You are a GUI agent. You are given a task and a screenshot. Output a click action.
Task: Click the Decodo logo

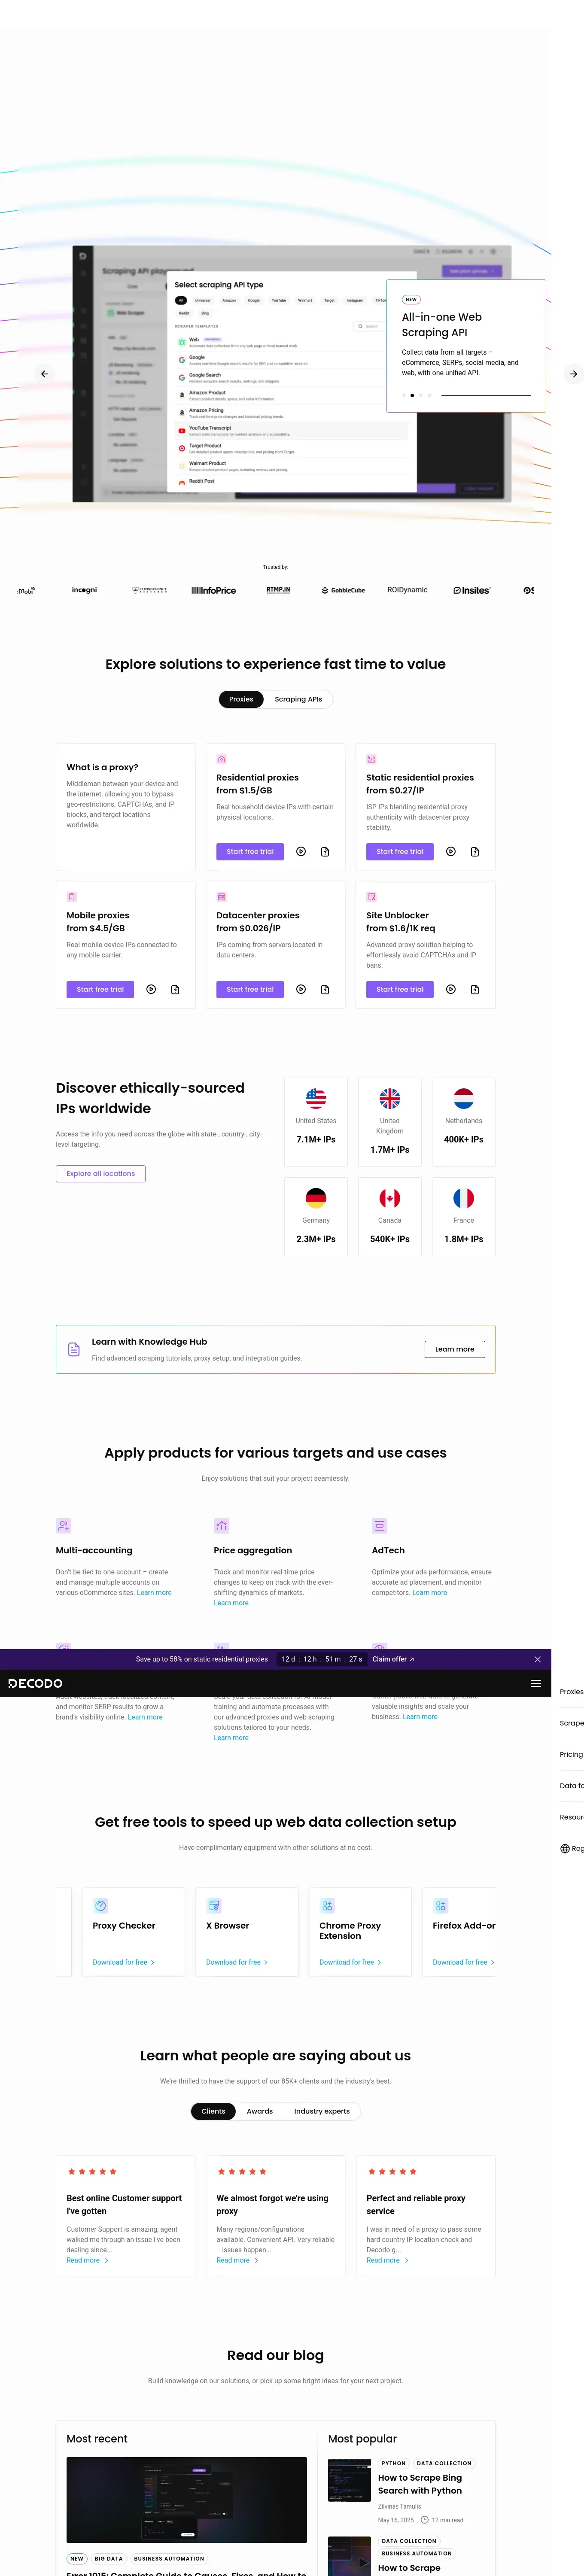coord(36,1683)
